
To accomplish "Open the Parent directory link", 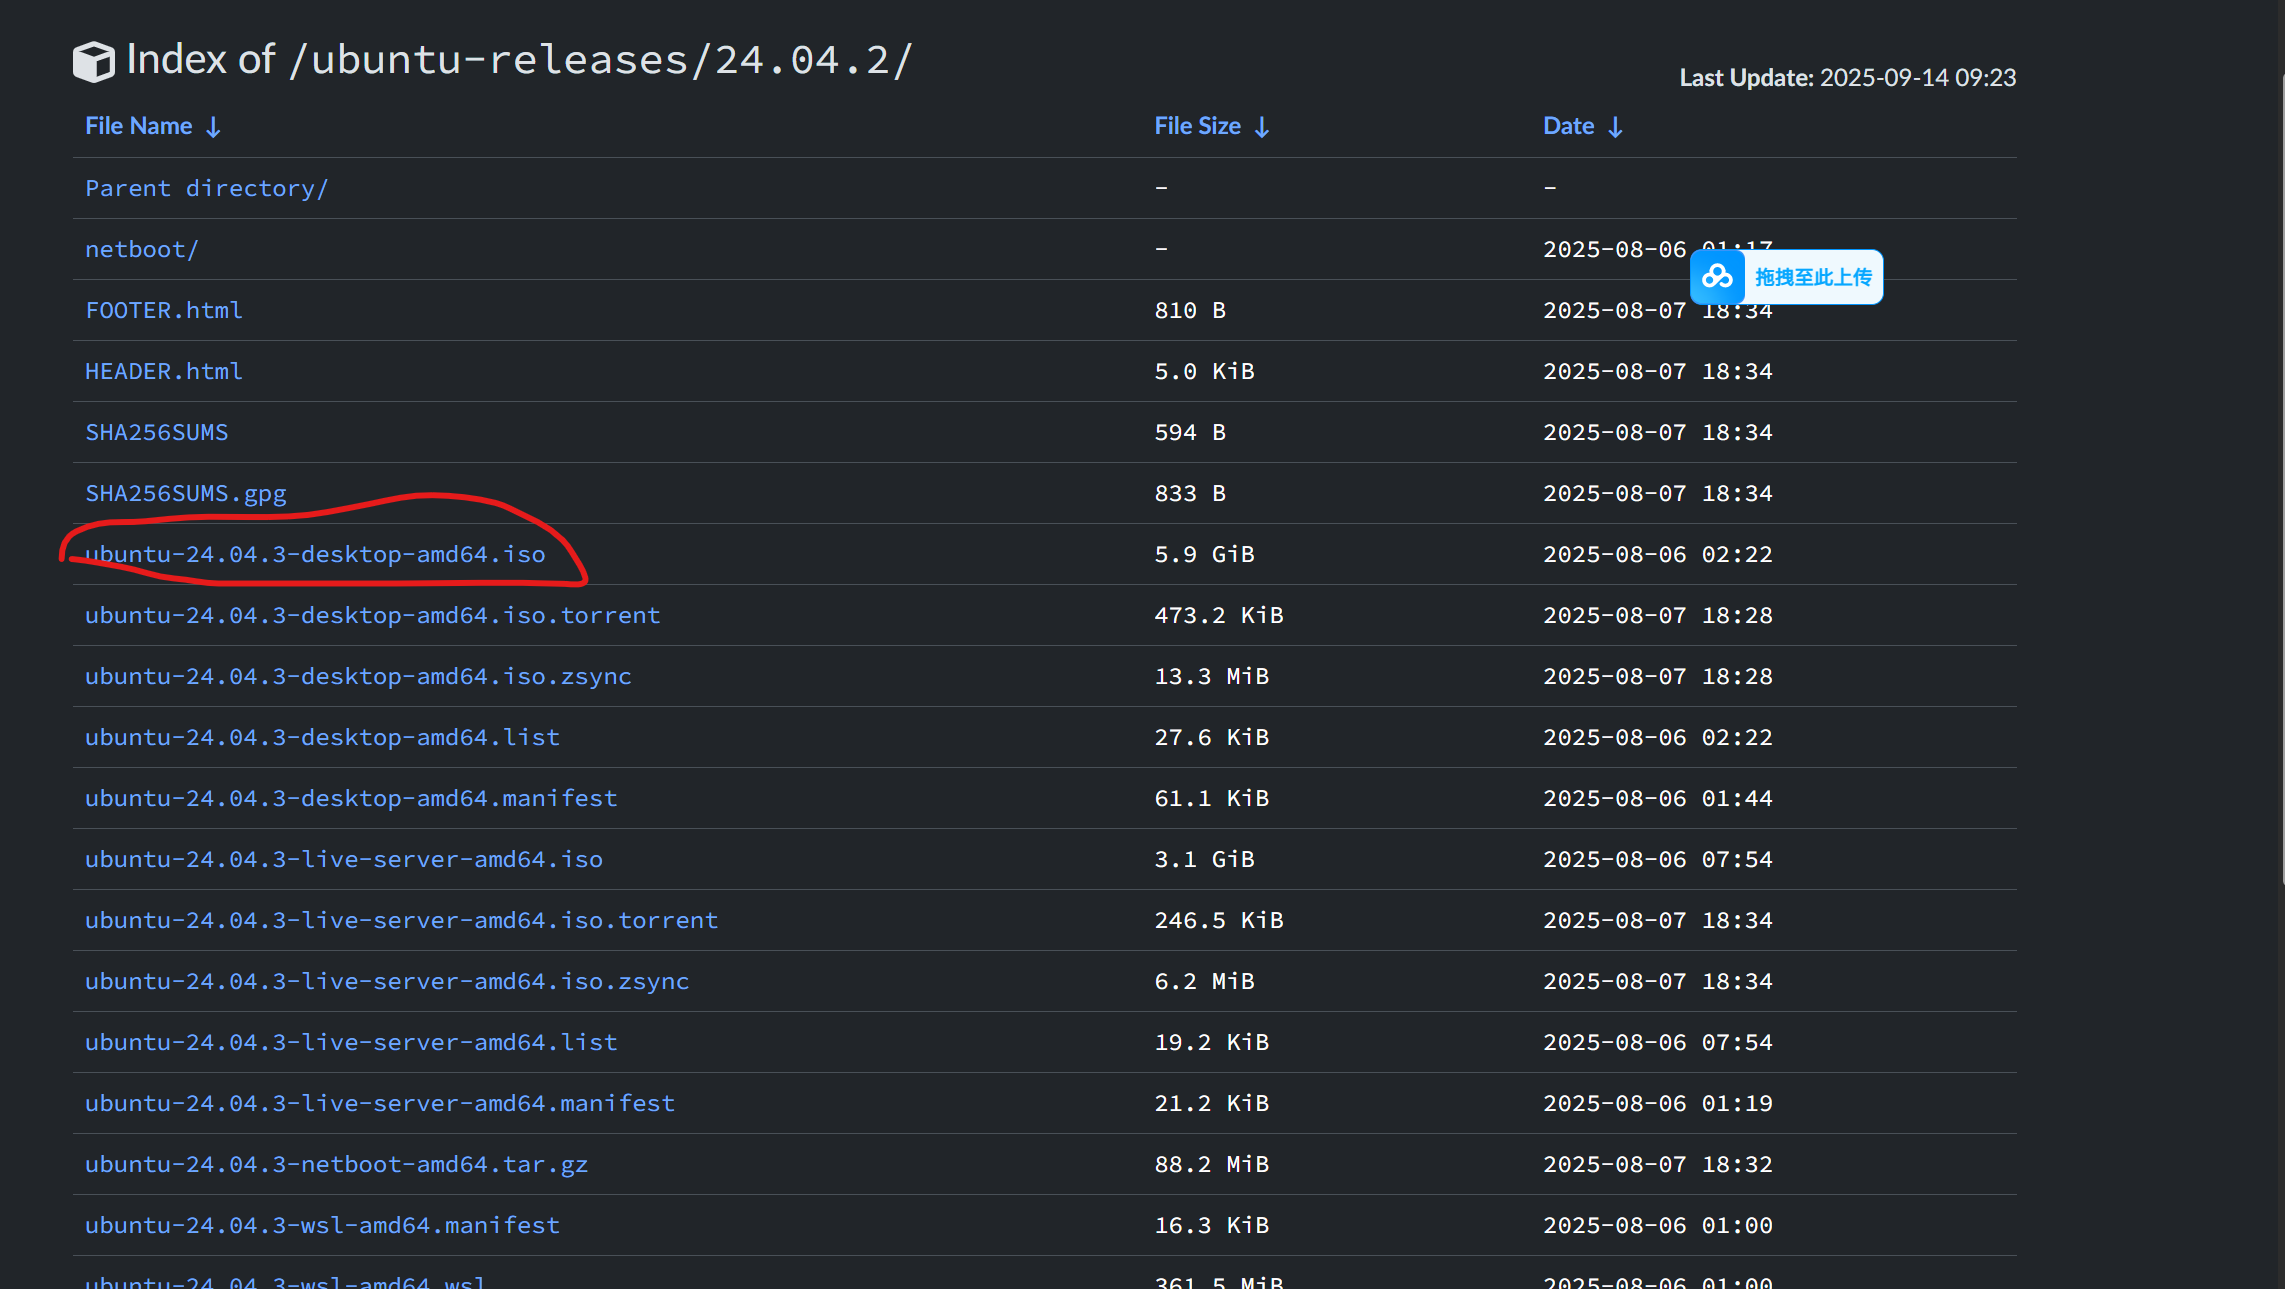I will [x=206, y=188].
